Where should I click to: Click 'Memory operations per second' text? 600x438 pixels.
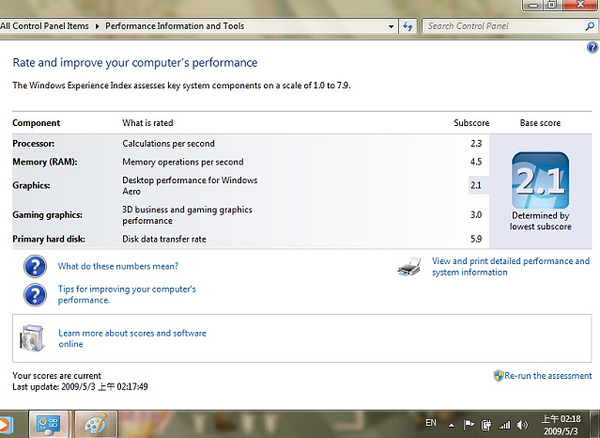[x=183, y=162]
